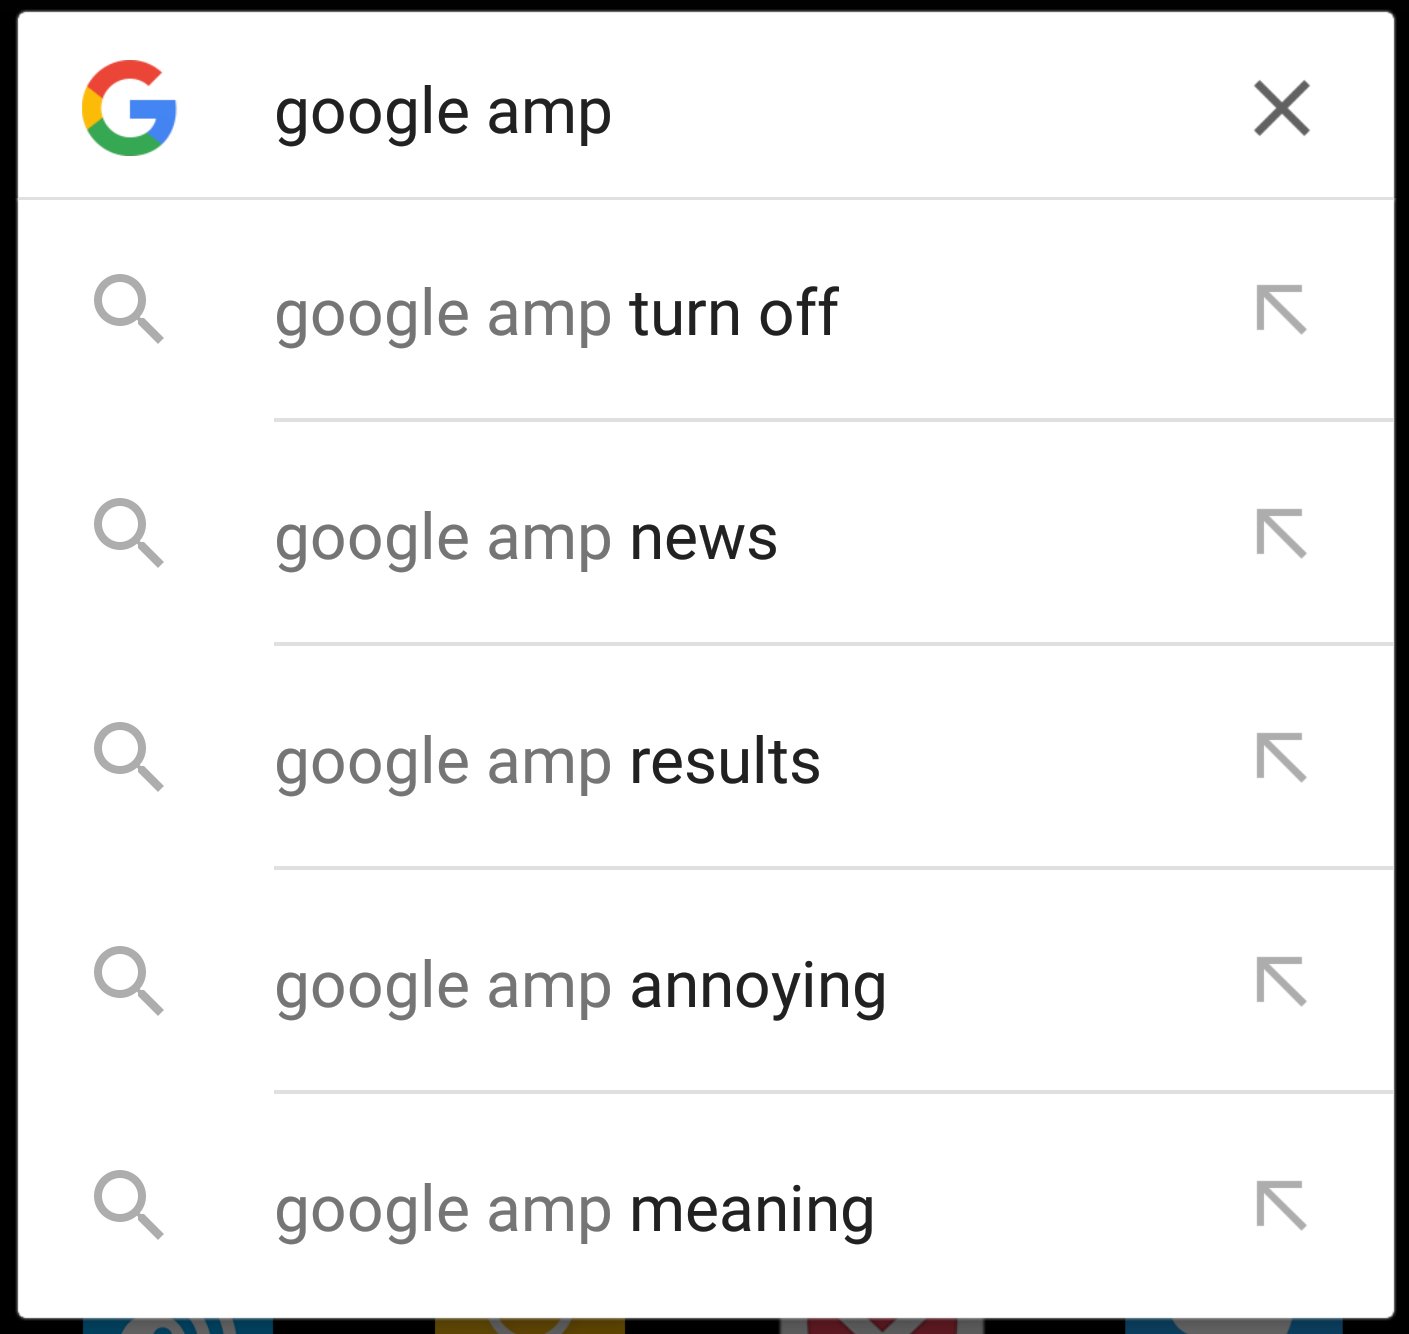Clear the search text with the X

coord(1281,108)
